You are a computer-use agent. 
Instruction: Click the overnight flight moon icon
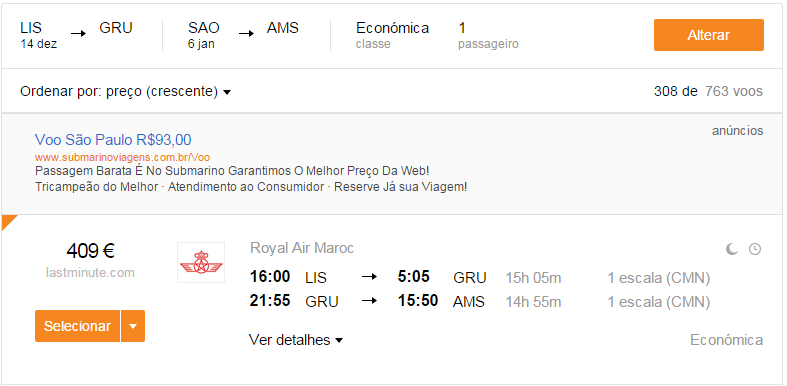click(732, 248)
